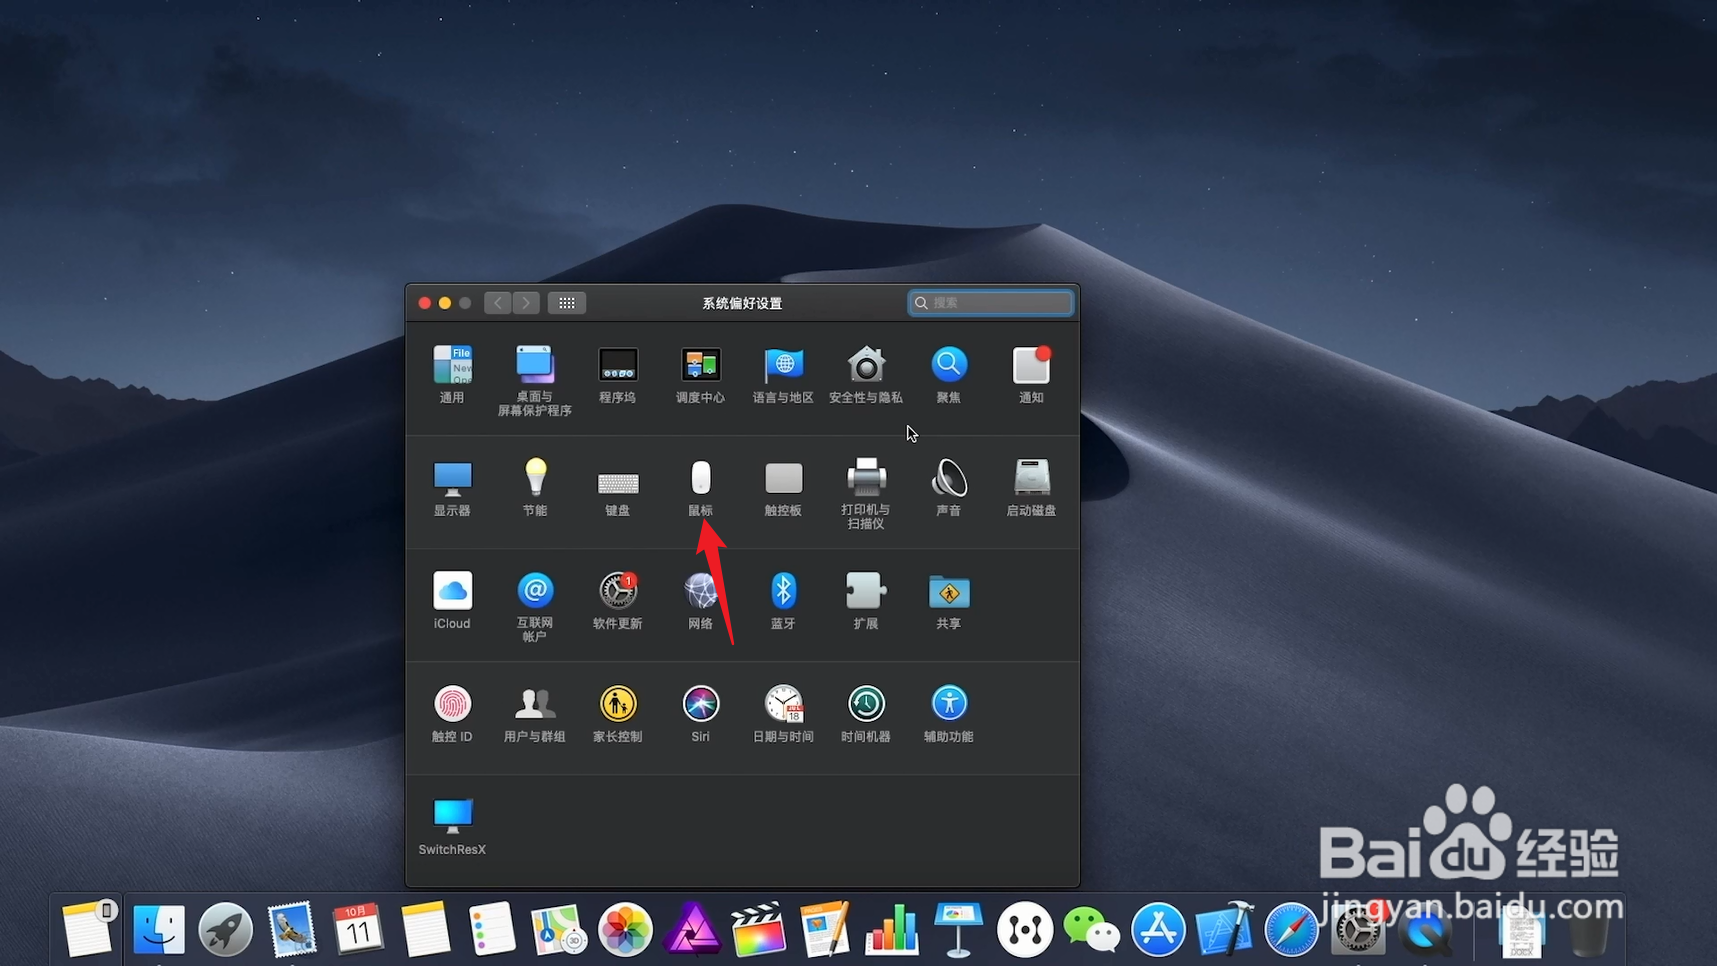
Task: Open 家长控制 (Parental Controls) preferences
Action: pyautogui.click(x=618, y=713)
